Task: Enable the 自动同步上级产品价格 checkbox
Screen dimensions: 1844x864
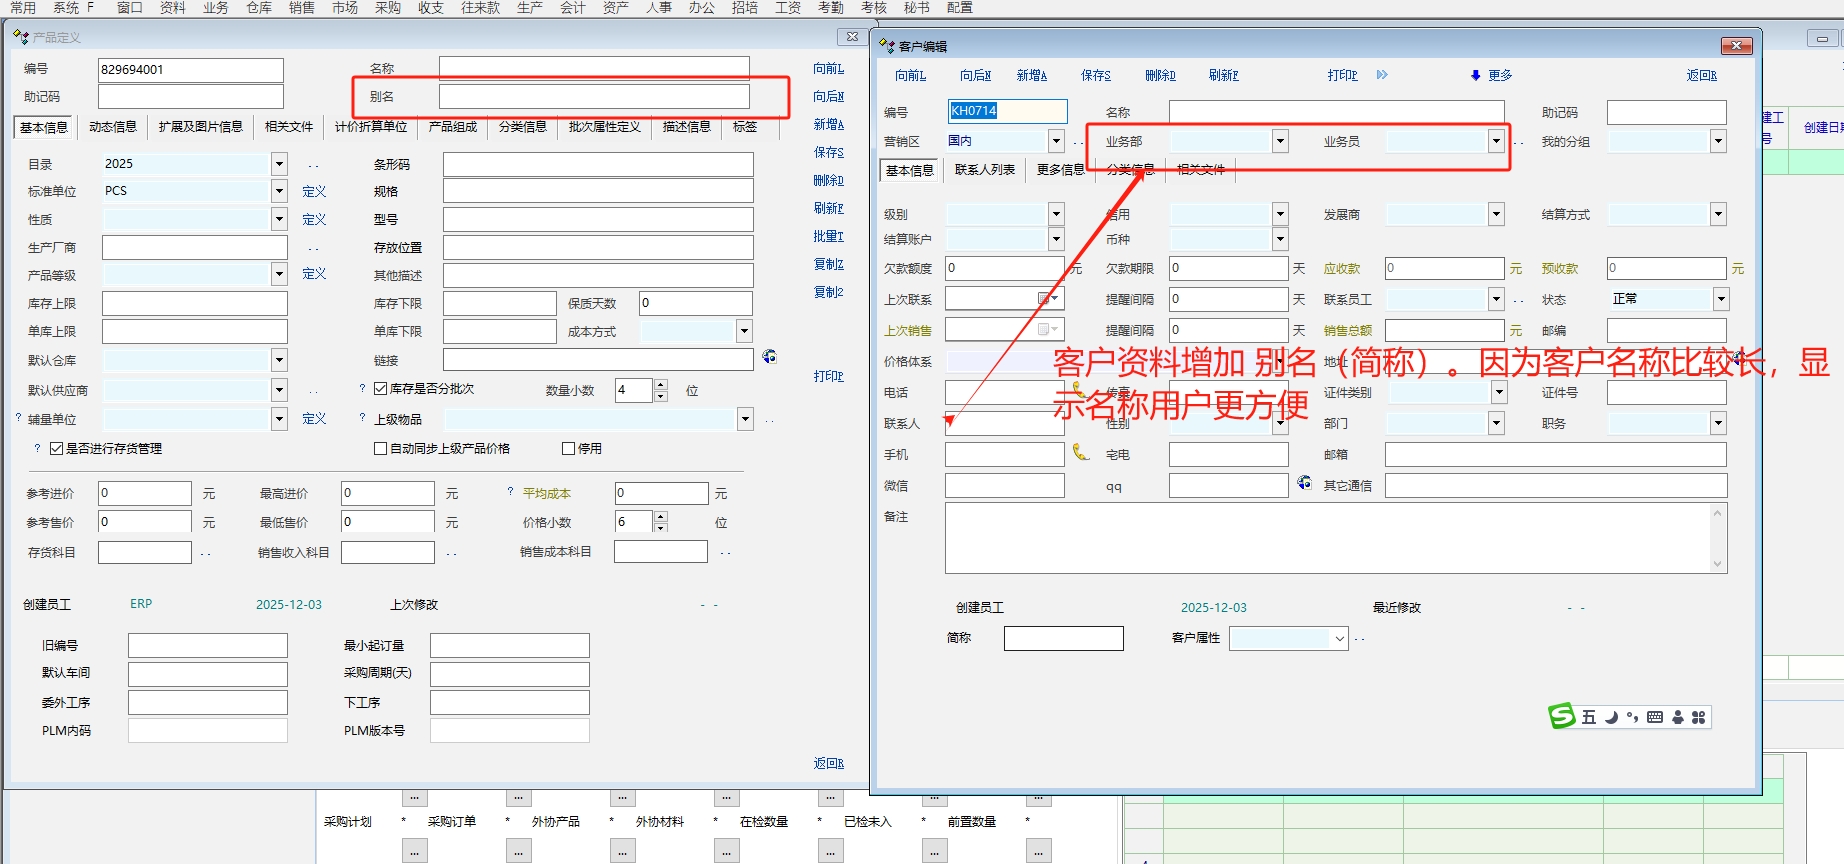Action: click(380, 449)
